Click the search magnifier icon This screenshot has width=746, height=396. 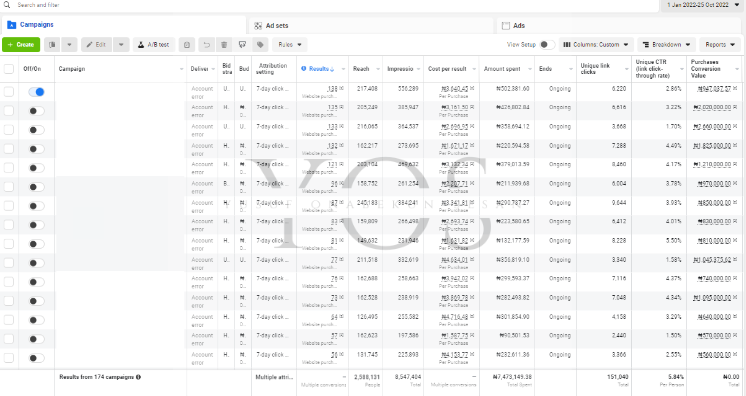click(x=7, y=5)
